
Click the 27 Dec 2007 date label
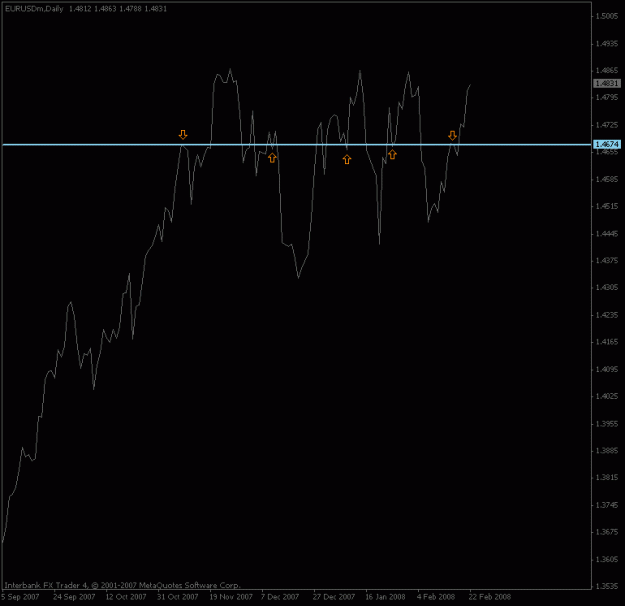(334, 597)
